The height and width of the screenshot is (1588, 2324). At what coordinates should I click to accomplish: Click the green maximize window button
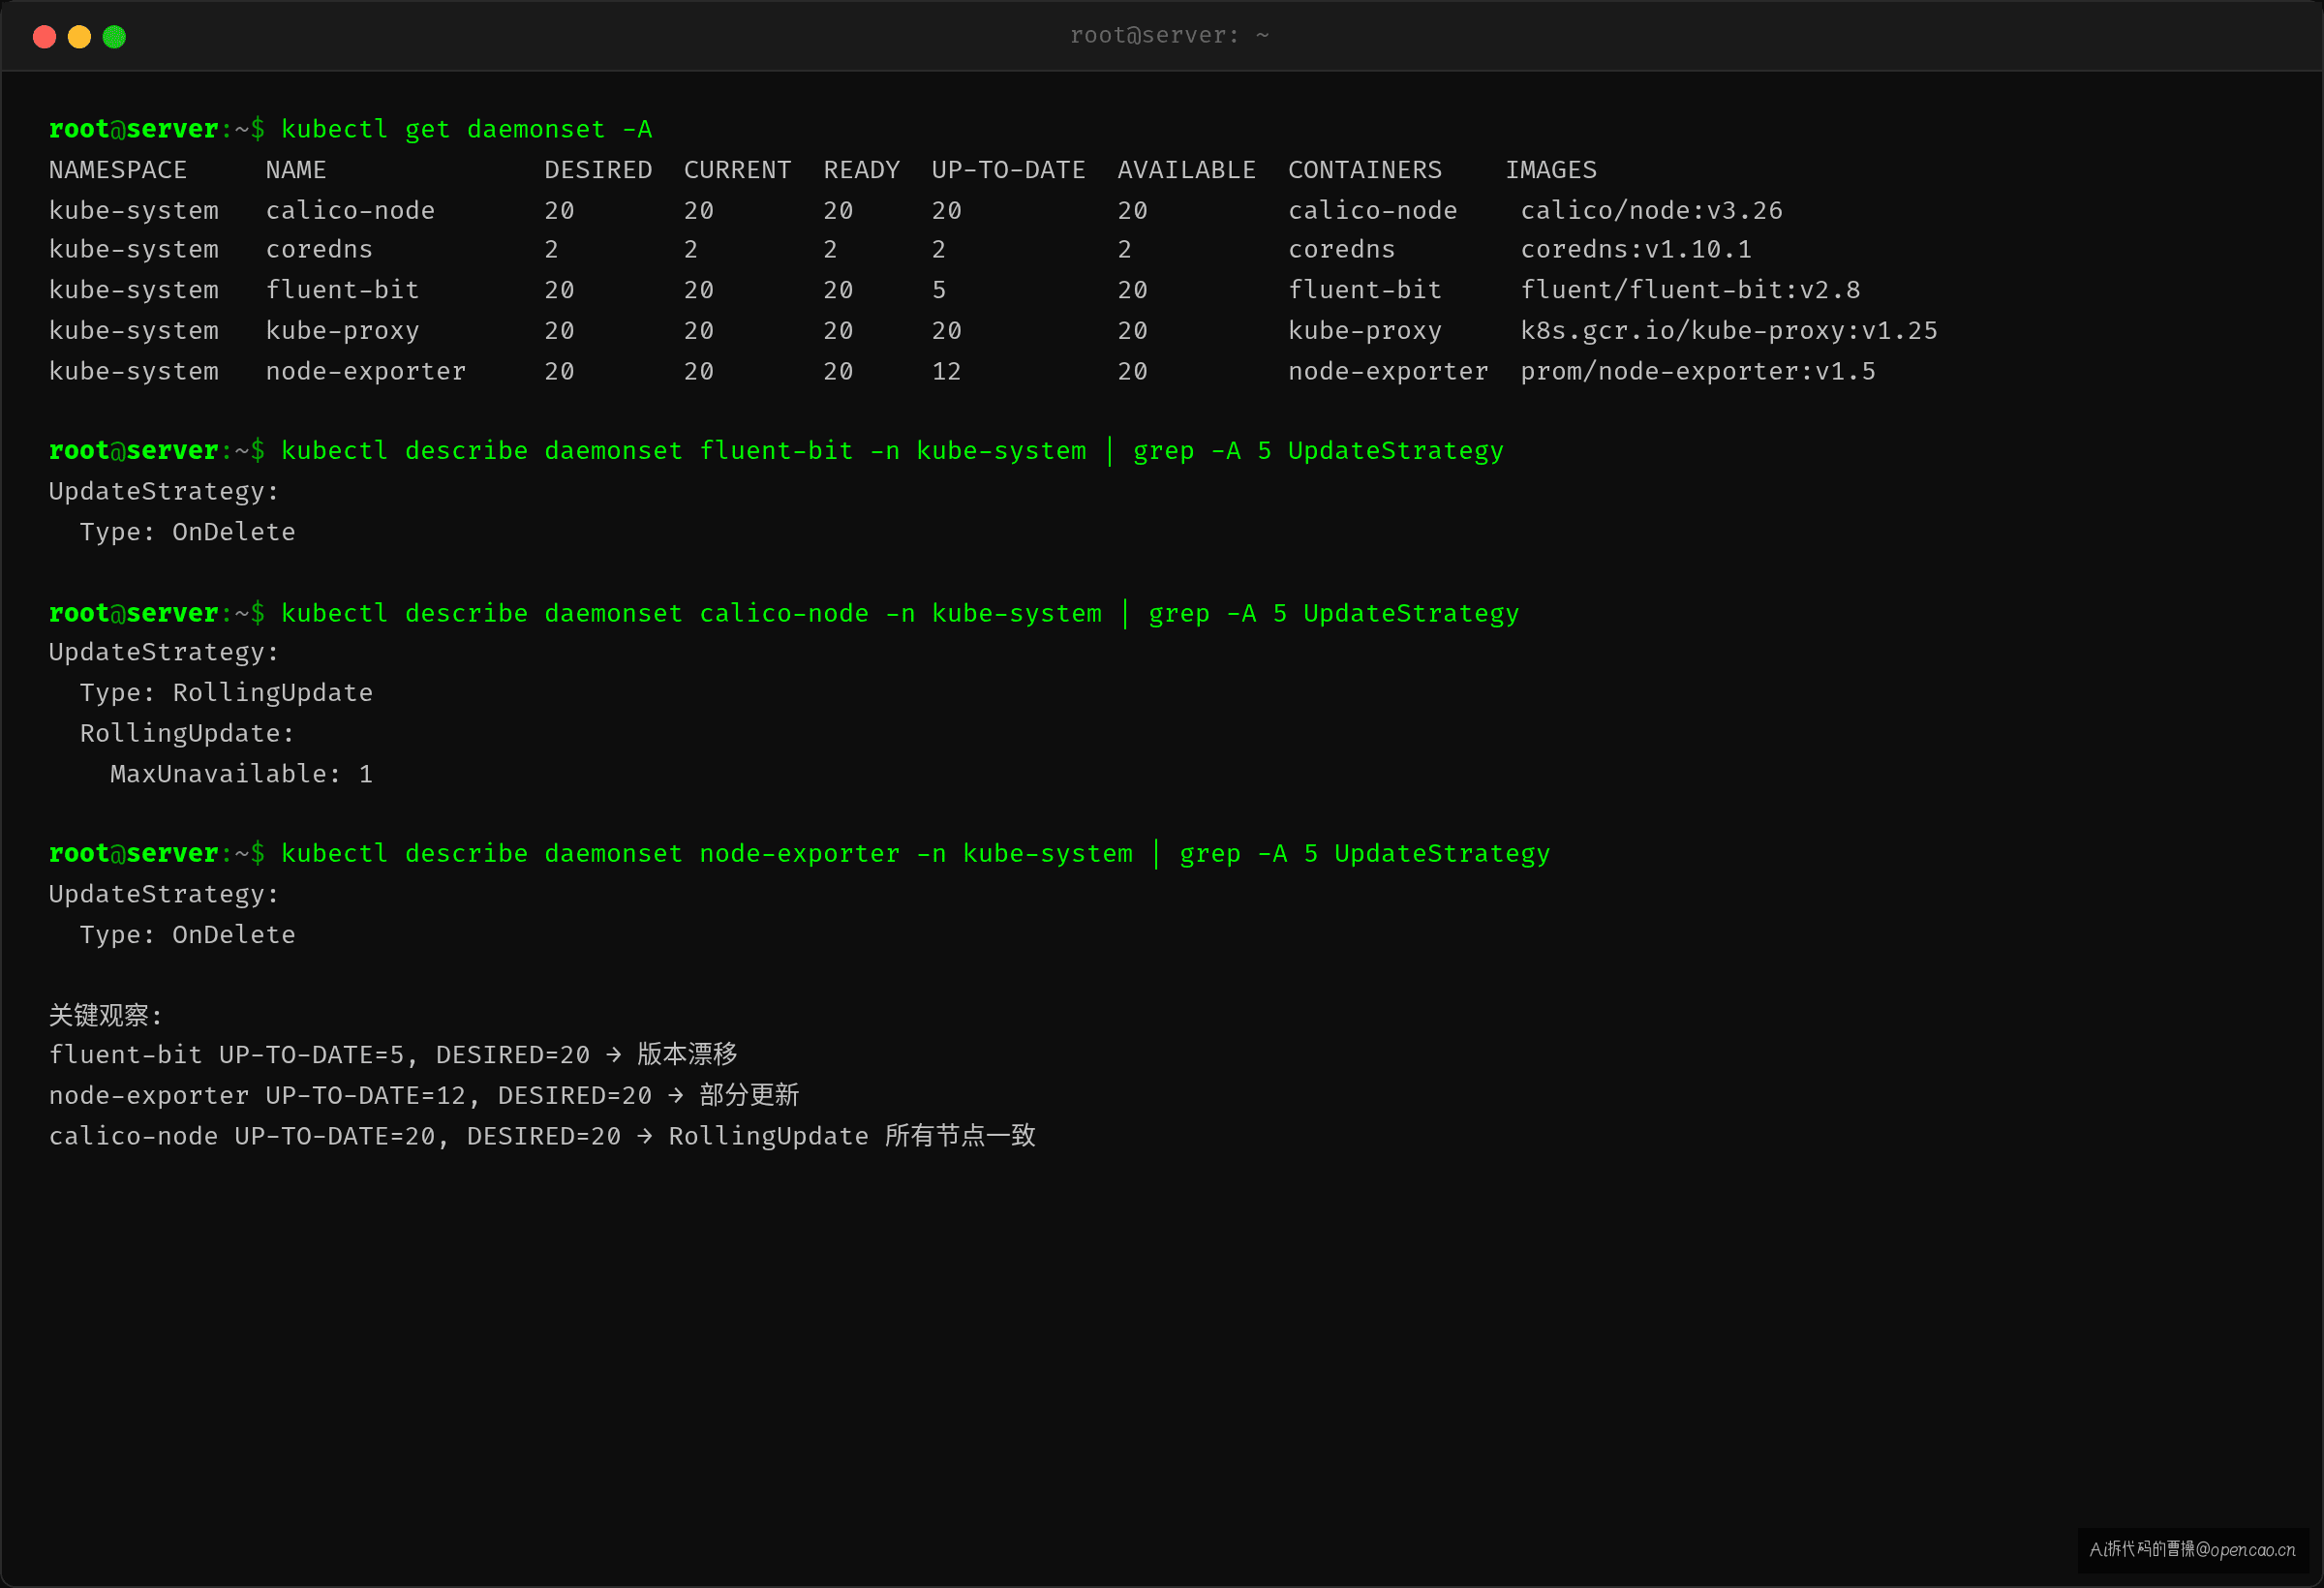point(114,37)
